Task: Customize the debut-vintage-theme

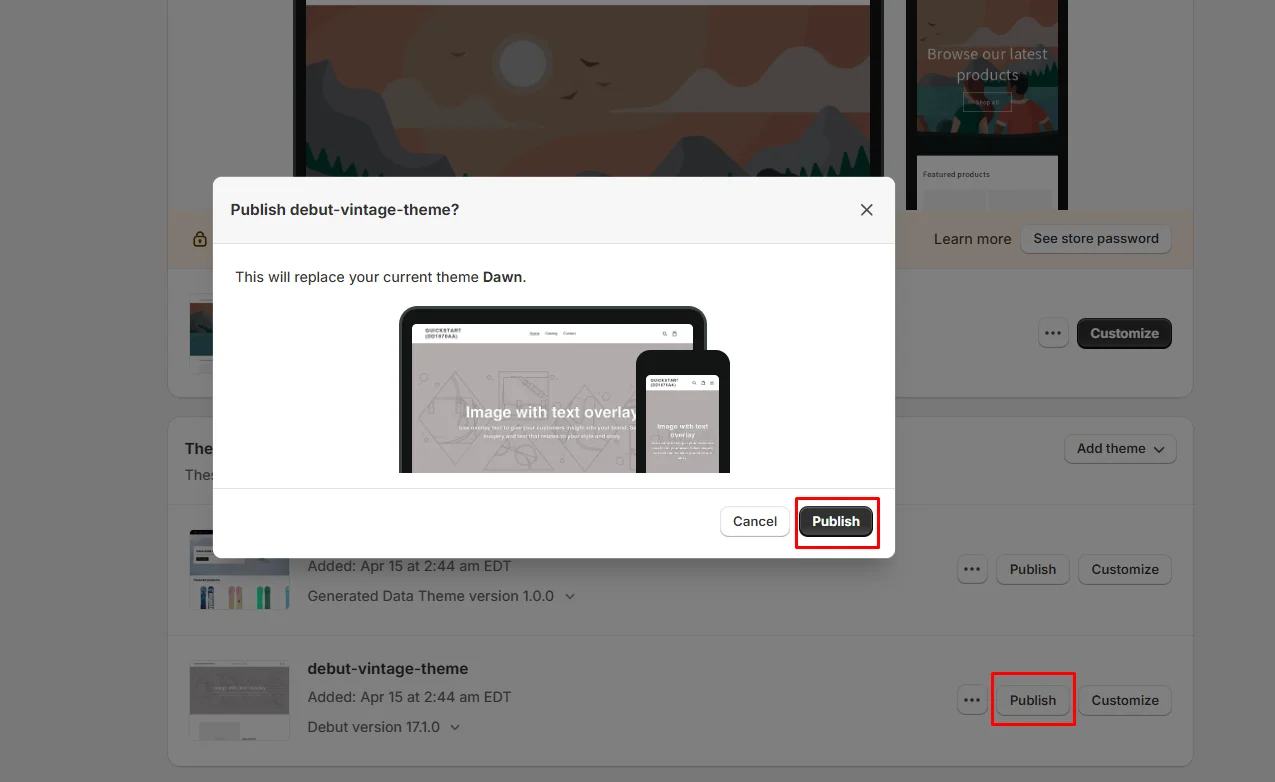Action: click(x=1124, y=700)
